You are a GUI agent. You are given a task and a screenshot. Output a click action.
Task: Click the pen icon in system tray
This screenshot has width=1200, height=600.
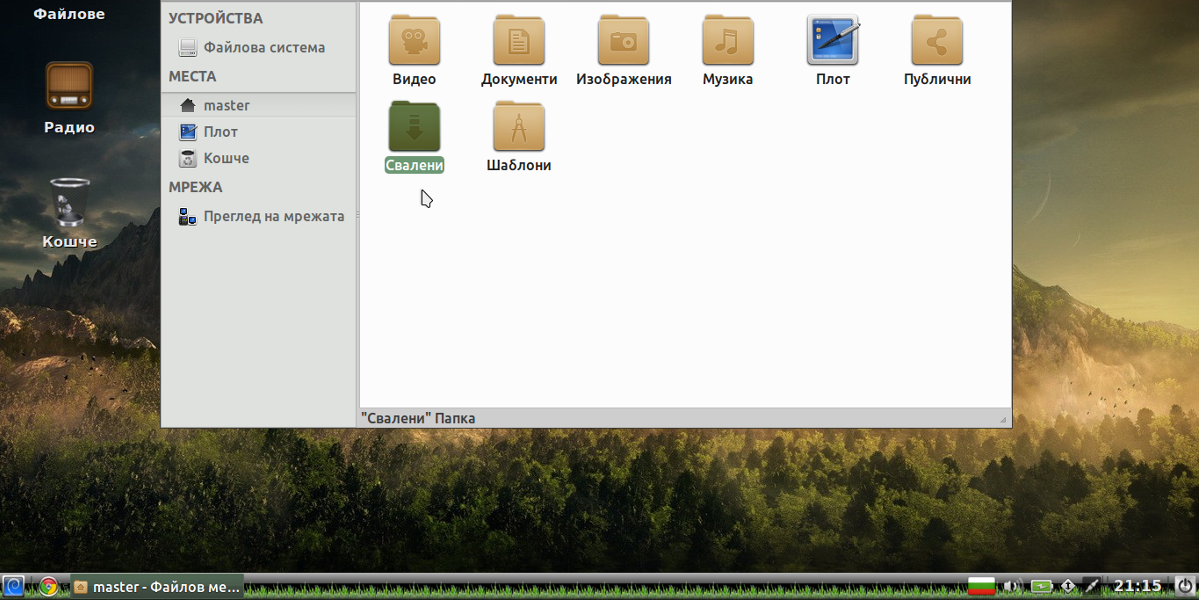[x=1092, y=586]
